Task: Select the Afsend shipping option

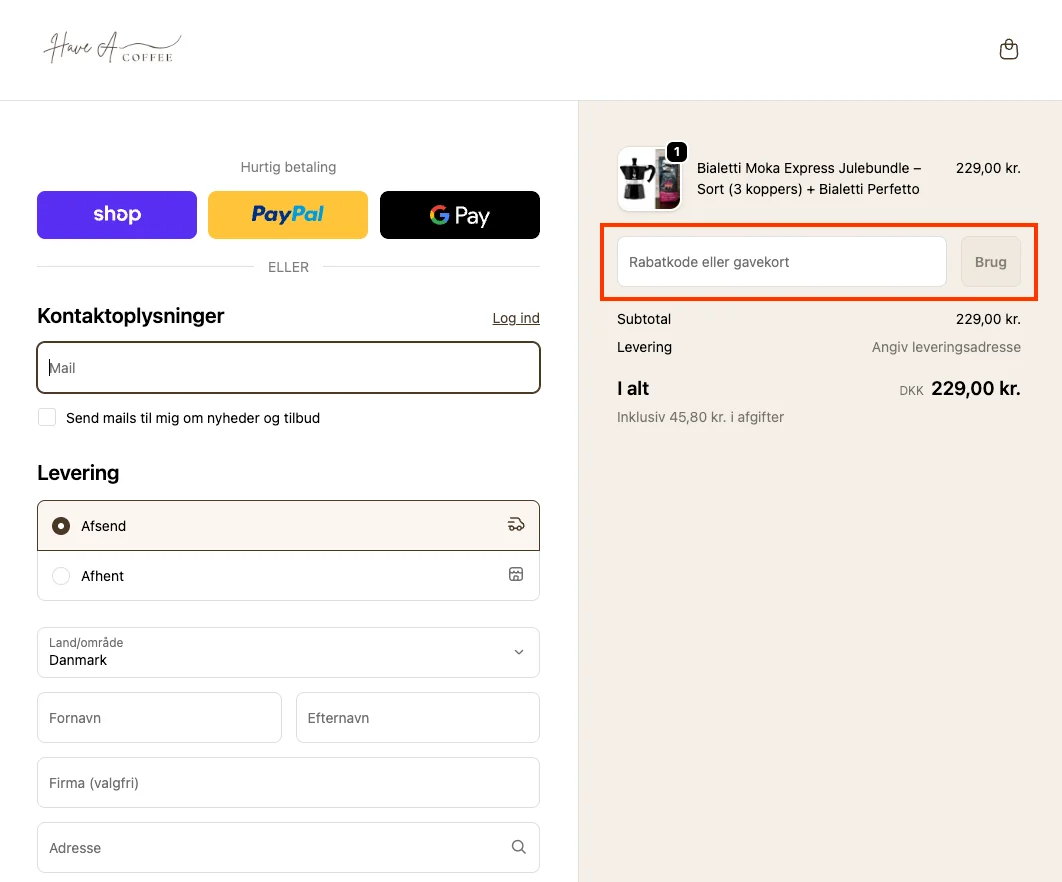Action: [61, 526]
